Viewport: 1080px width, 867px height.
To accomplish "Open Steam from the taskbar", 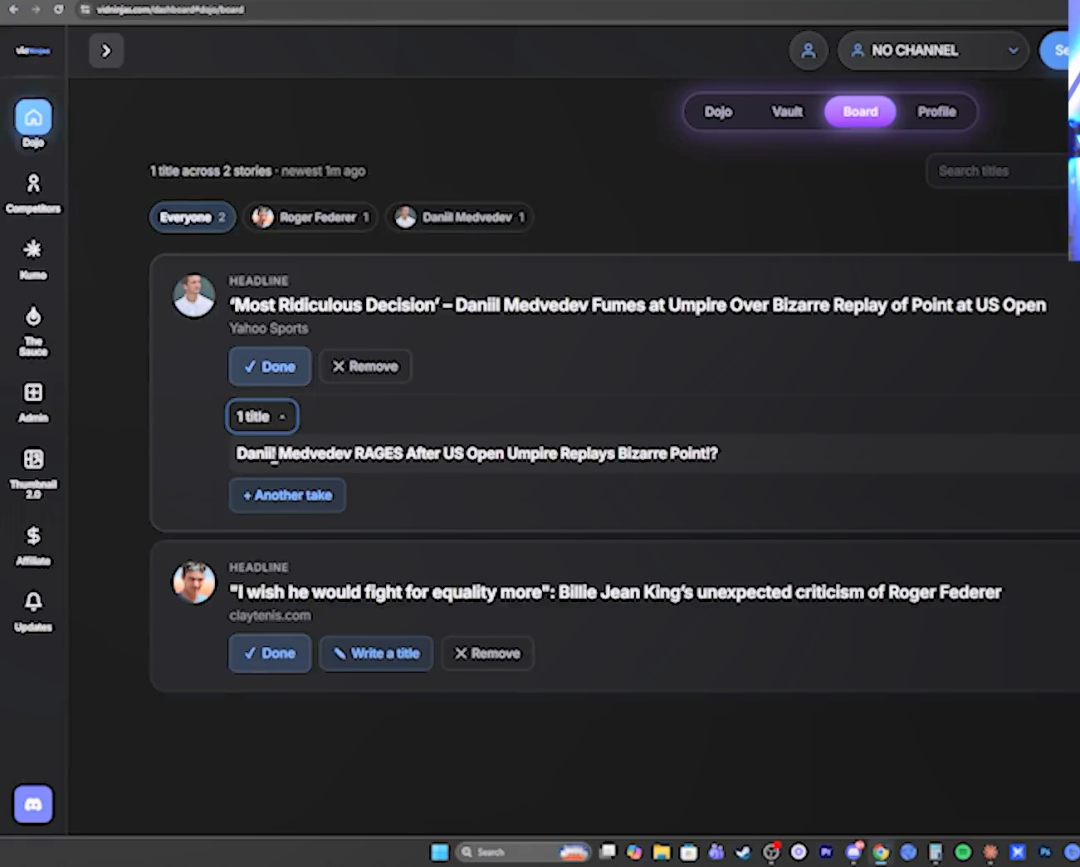I will tap(743, 852).
